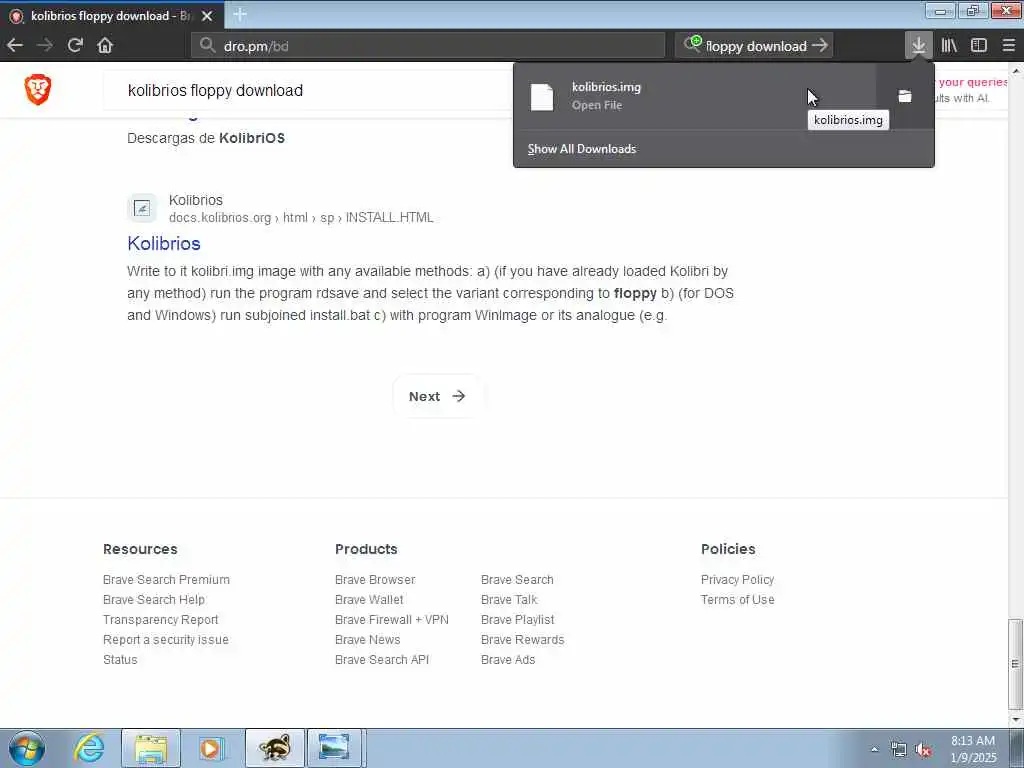Click the muted volume tray icon
1024x768 pixels.
click(x=923, y=750)
